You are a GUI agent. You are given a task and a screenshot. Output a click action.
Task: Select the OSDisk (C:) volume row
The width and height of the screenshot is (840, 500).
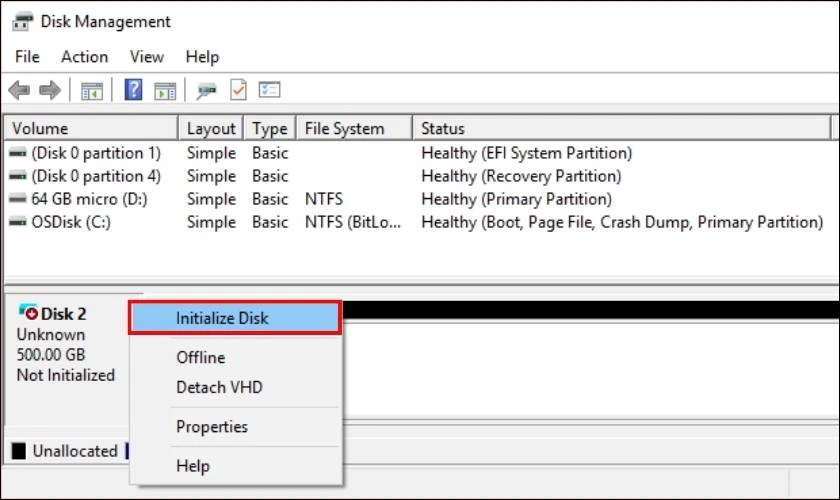tap(70, 222)
